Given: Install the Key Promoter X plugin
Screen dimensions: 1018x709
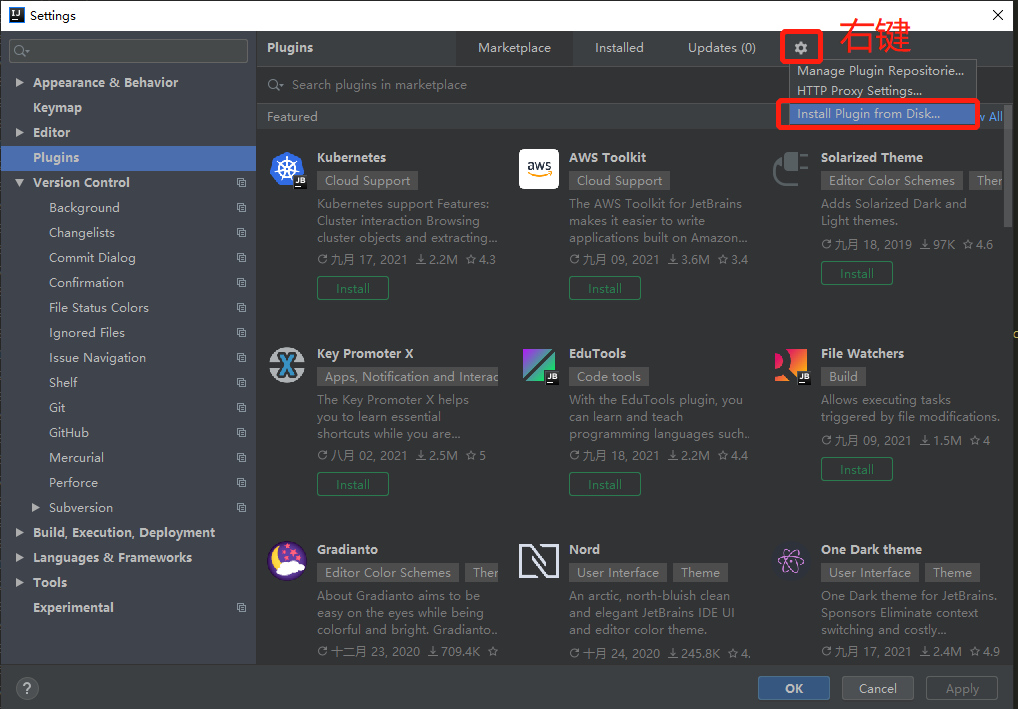Looking at the screenshot, I should point(353,484).
